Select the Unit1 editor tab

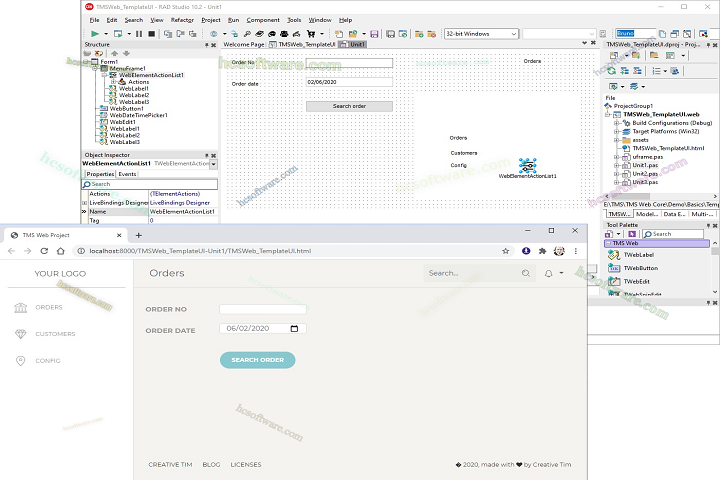(353, 45)
